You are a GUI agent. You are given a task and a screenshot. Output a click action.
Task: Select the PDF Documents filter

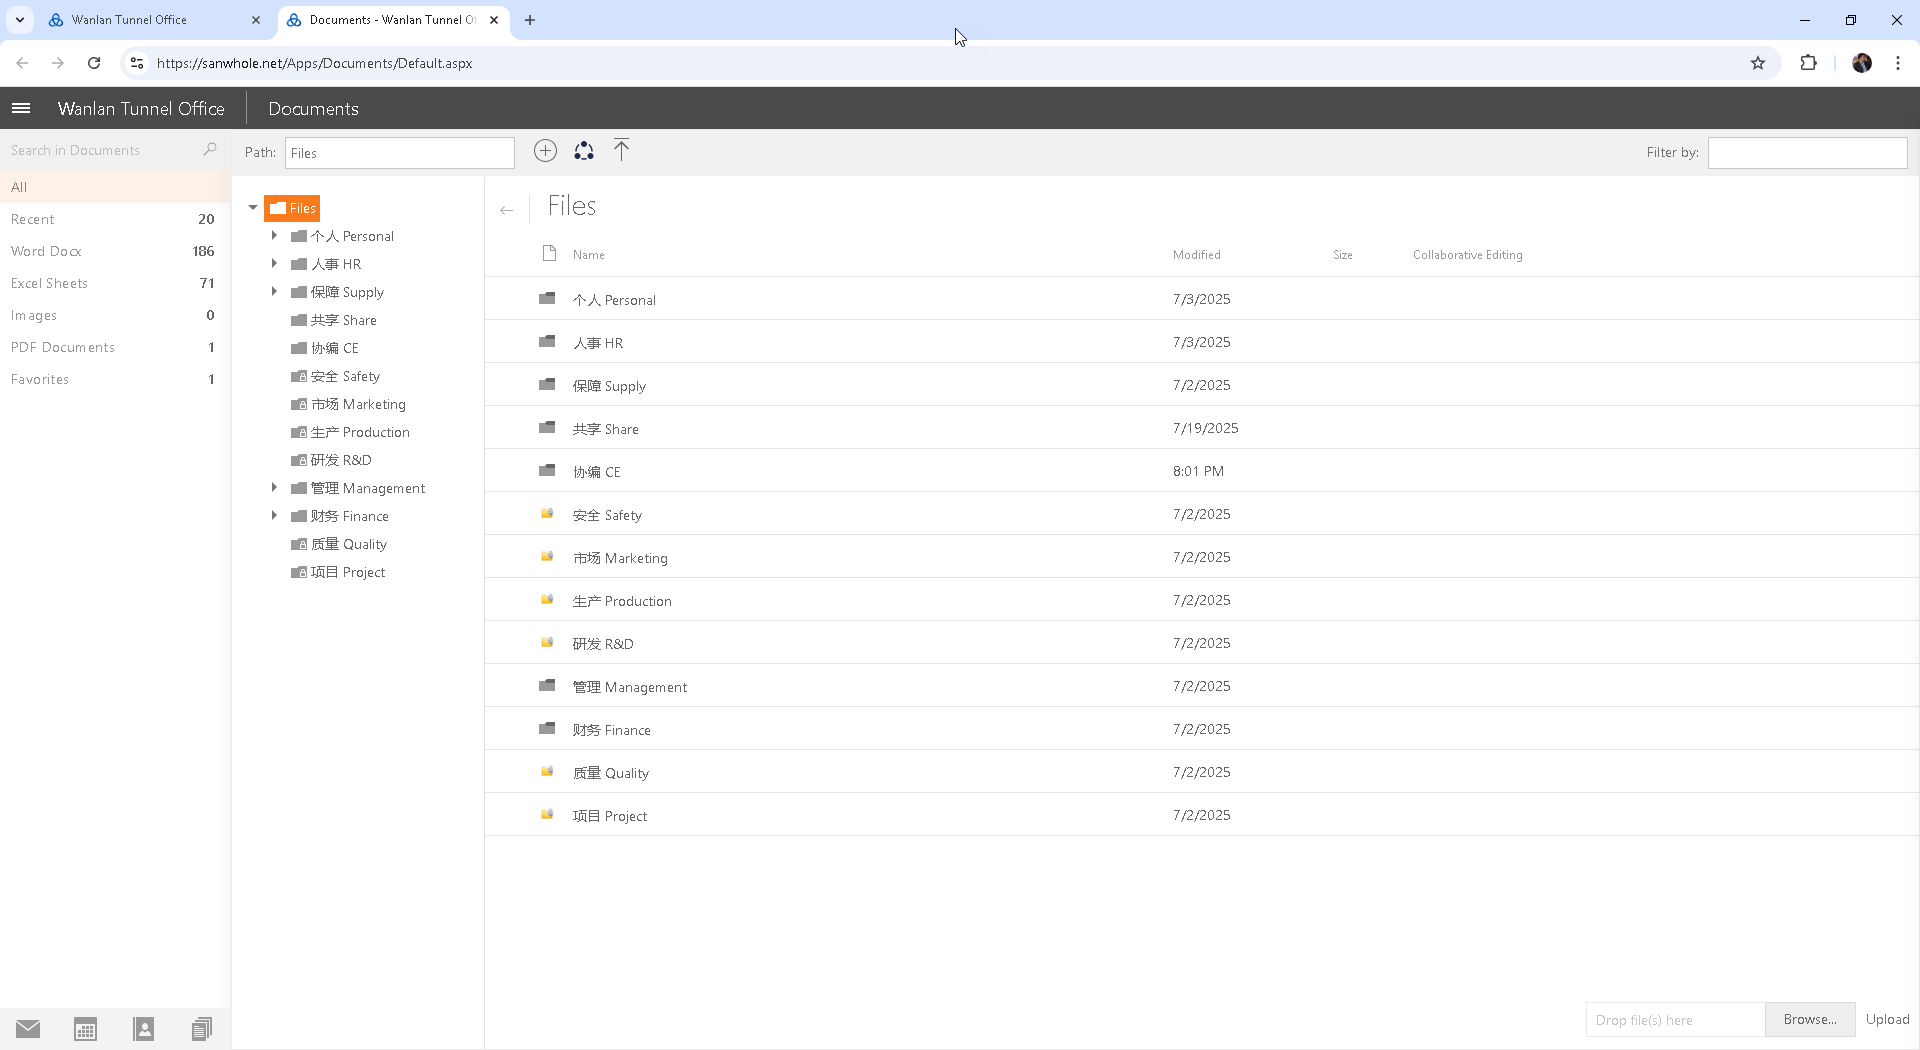tap(63, 347)
